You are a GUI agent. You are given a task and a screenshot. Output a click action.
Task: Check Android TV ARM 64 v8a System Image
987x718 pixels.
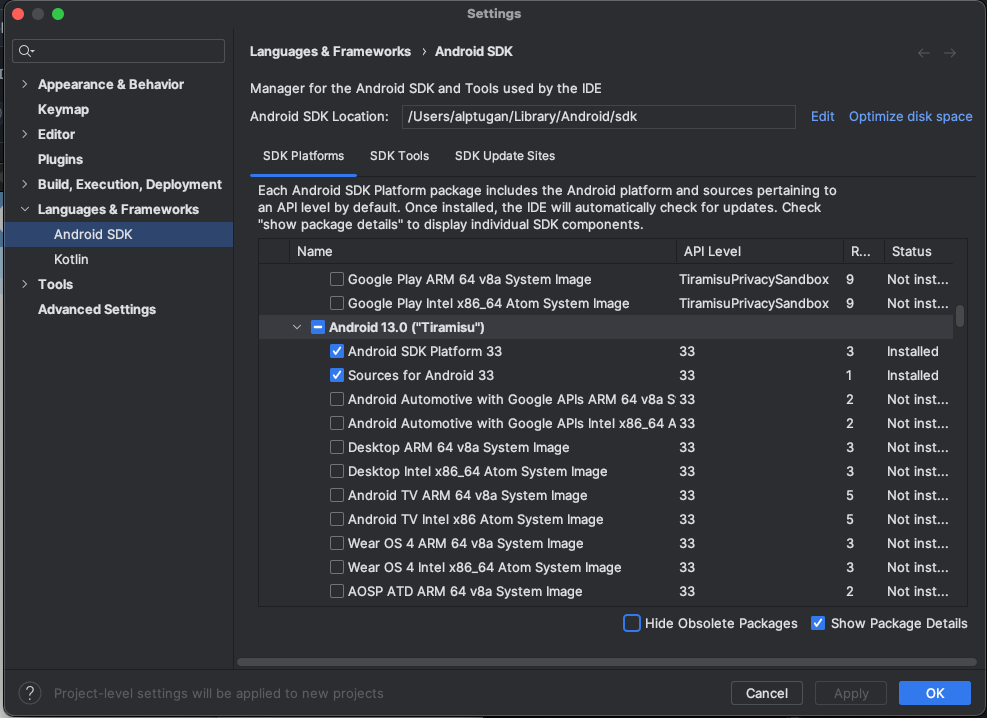(x=337, y=495)
